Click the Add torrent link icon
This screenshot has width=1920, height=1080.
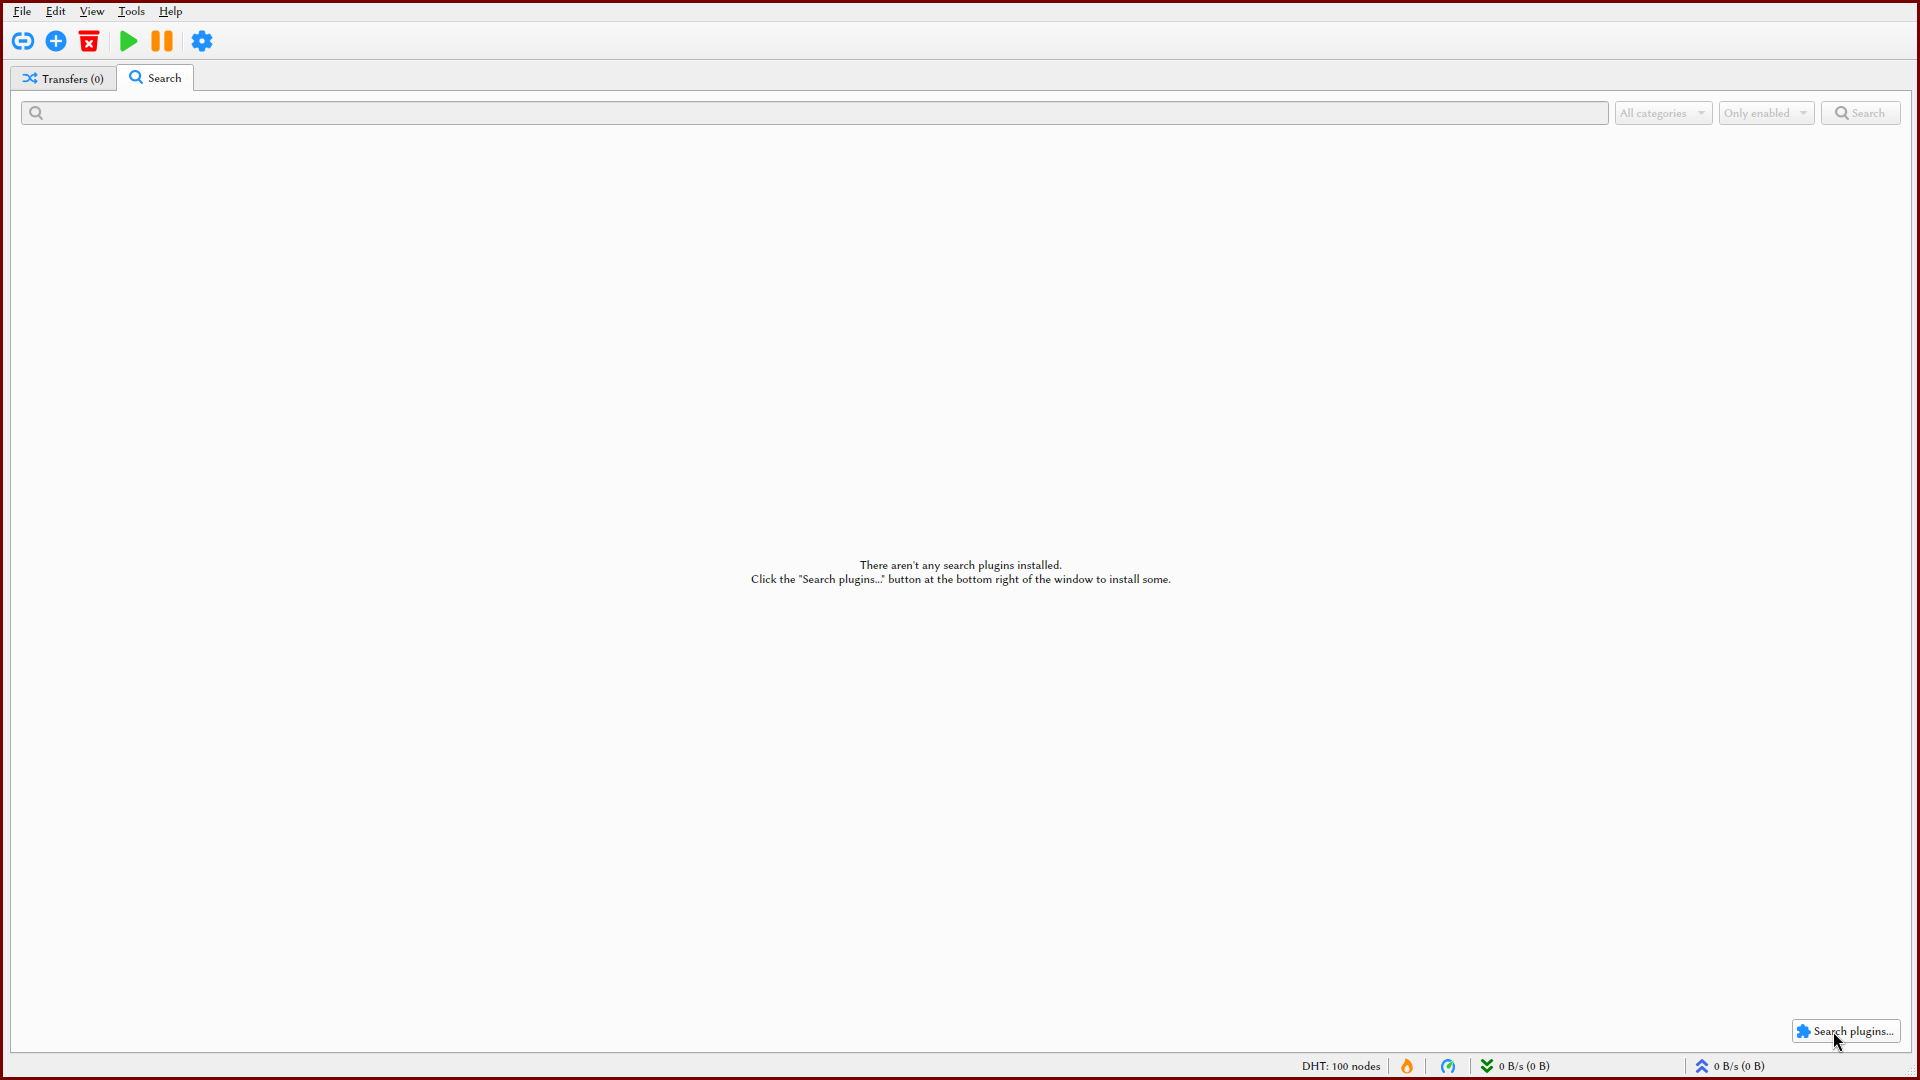pos(23,41)
